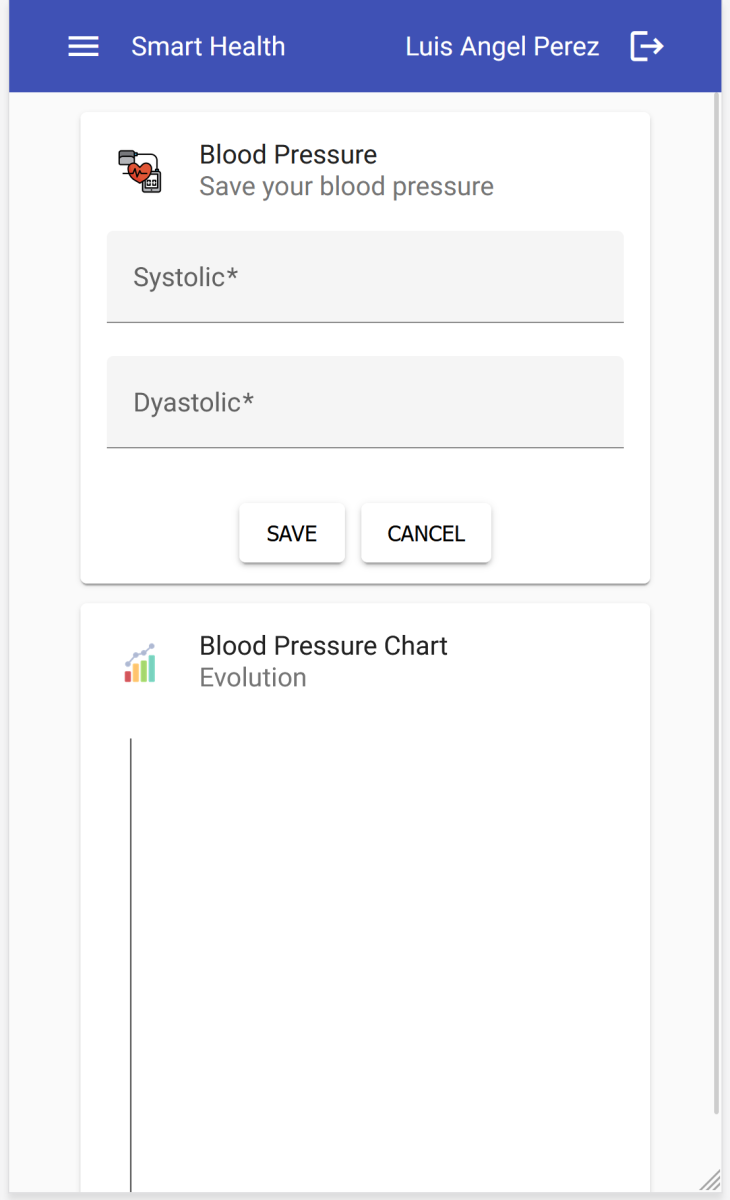Click the blood pressure monitor icon

139,170
